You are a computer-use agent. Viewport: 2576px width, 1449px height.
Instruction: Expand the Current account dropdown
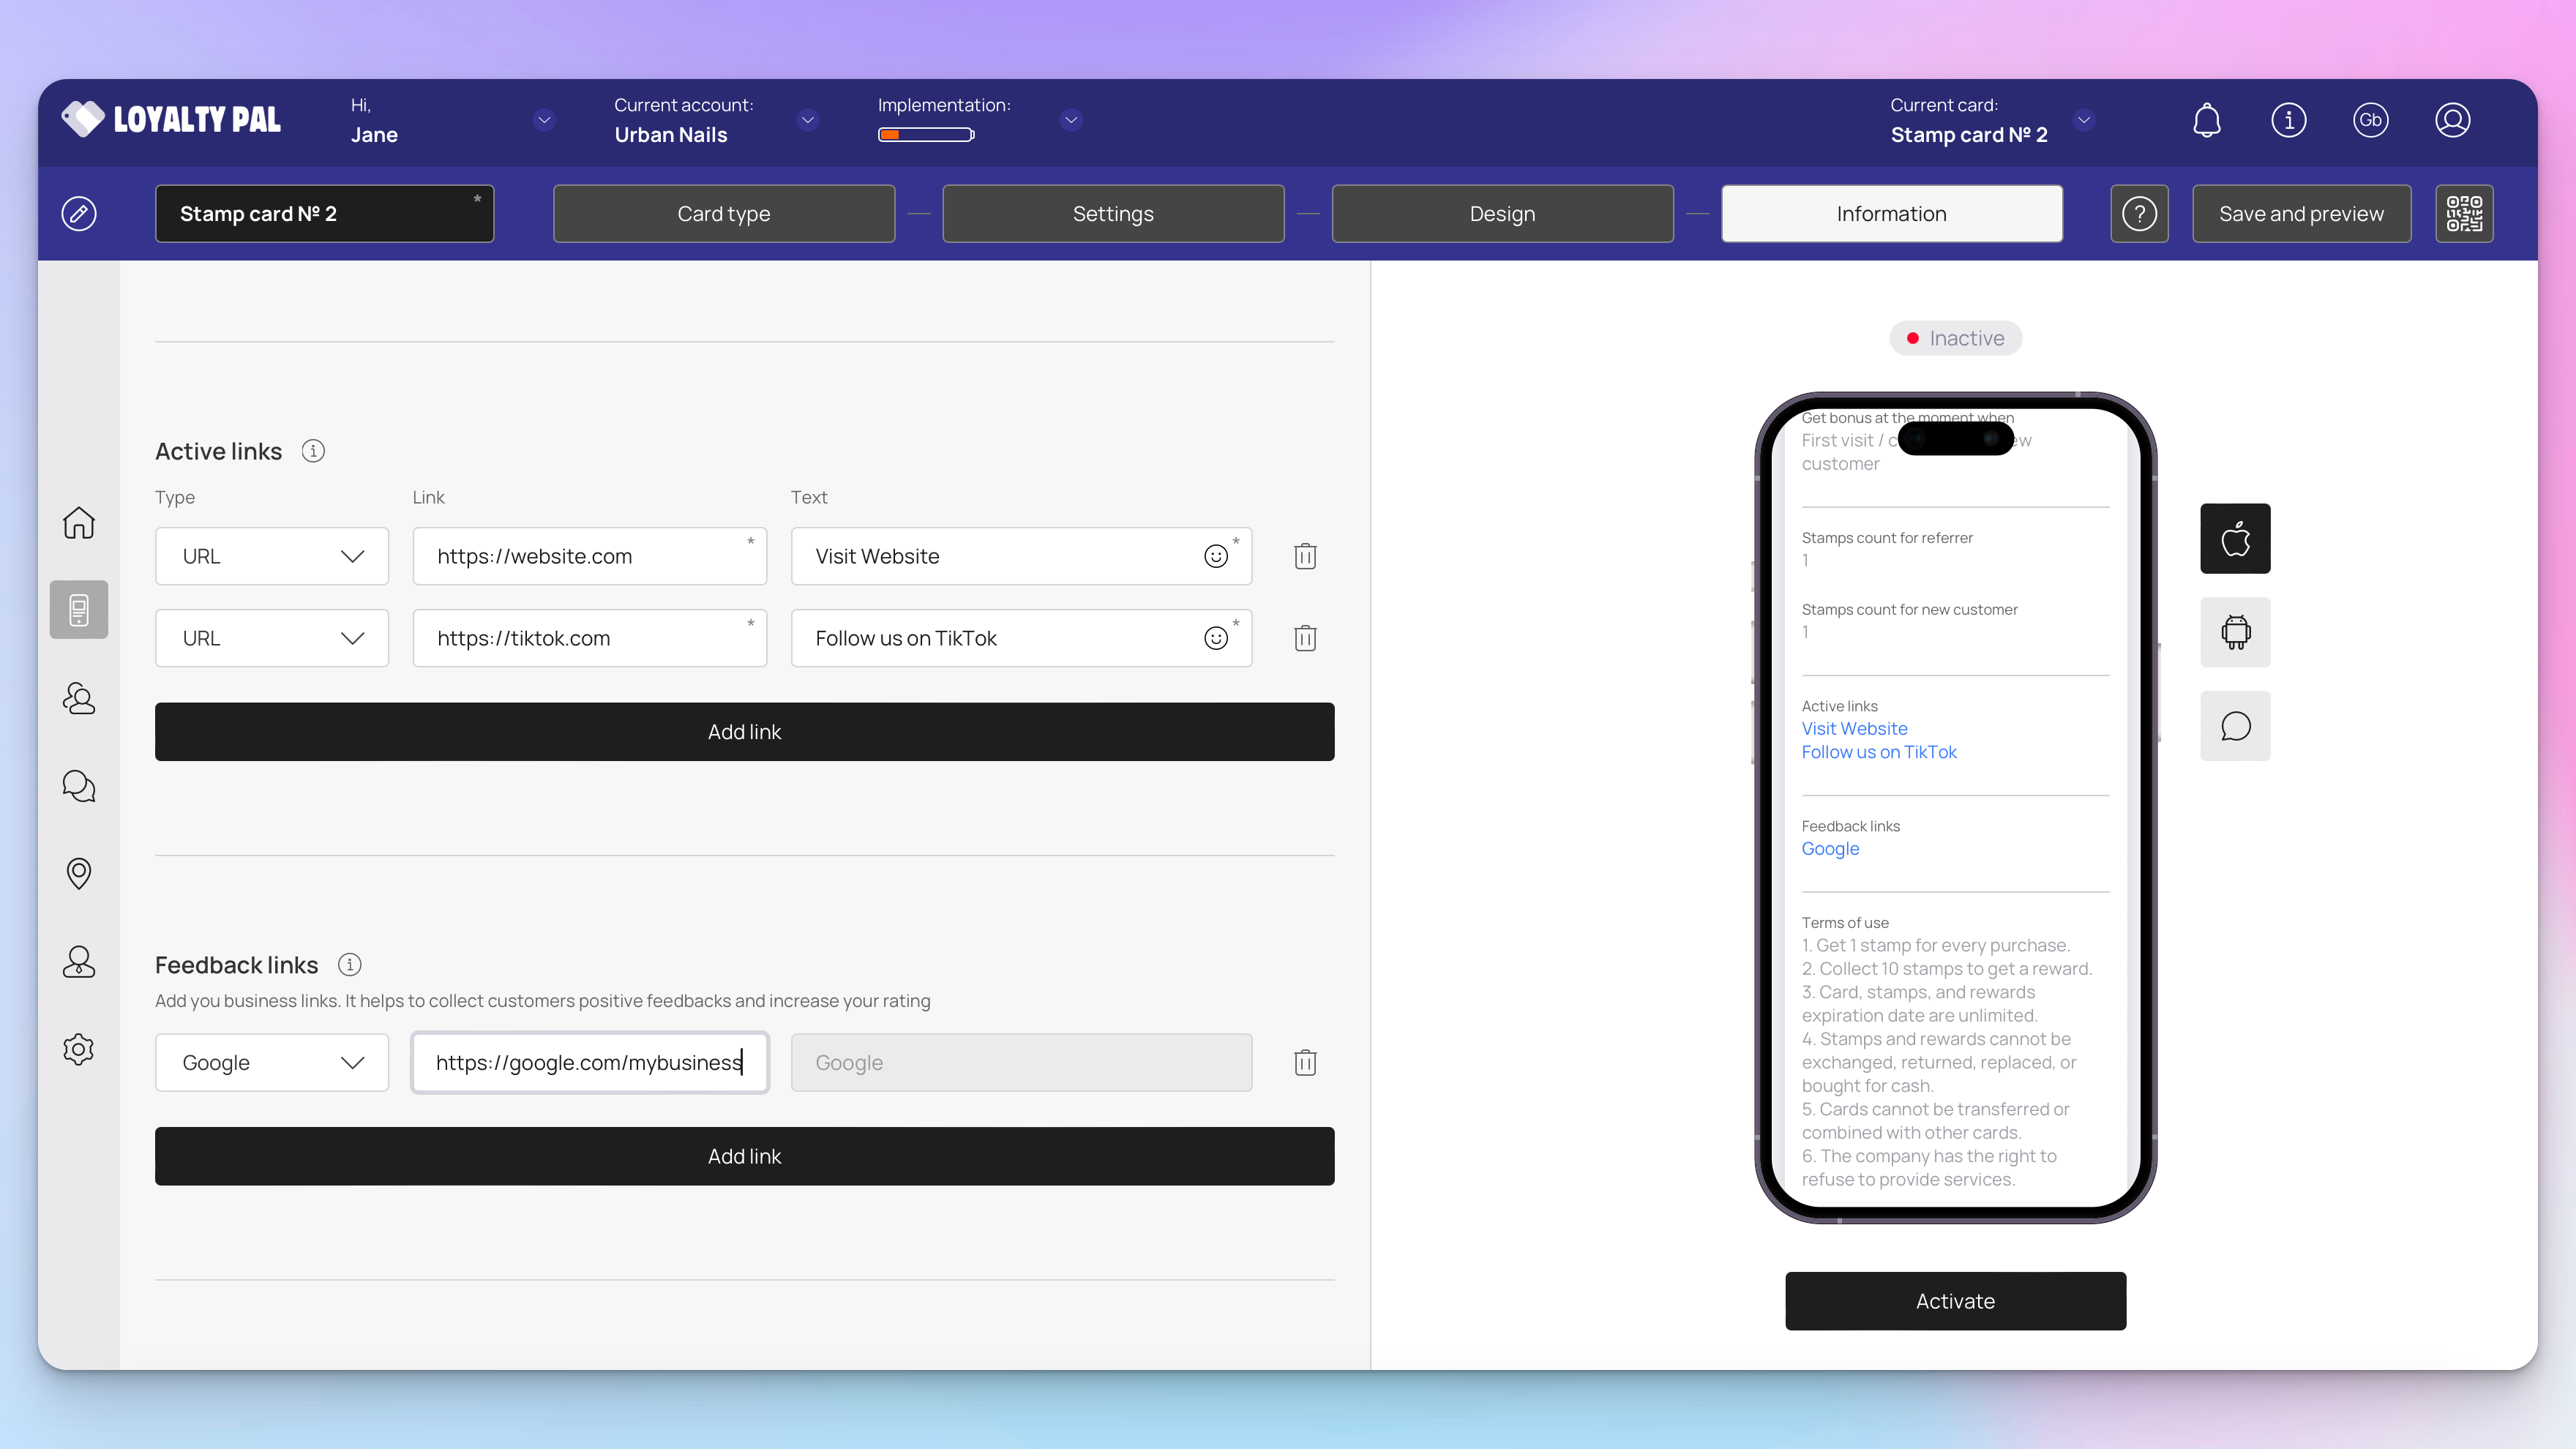coord(807,120)
